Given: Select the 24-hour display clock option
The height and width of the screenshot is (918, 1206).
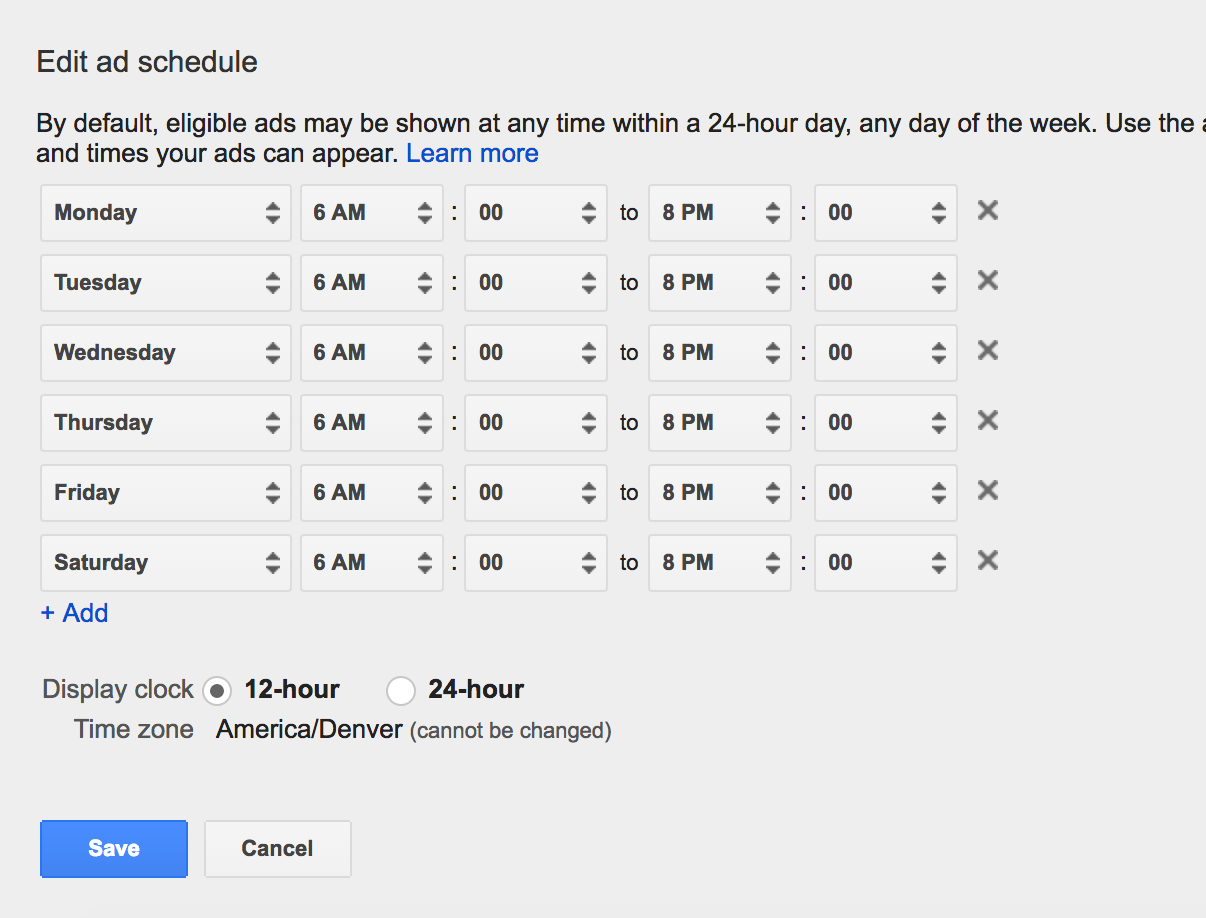Looking at the screenshot, I should point(400,690).
